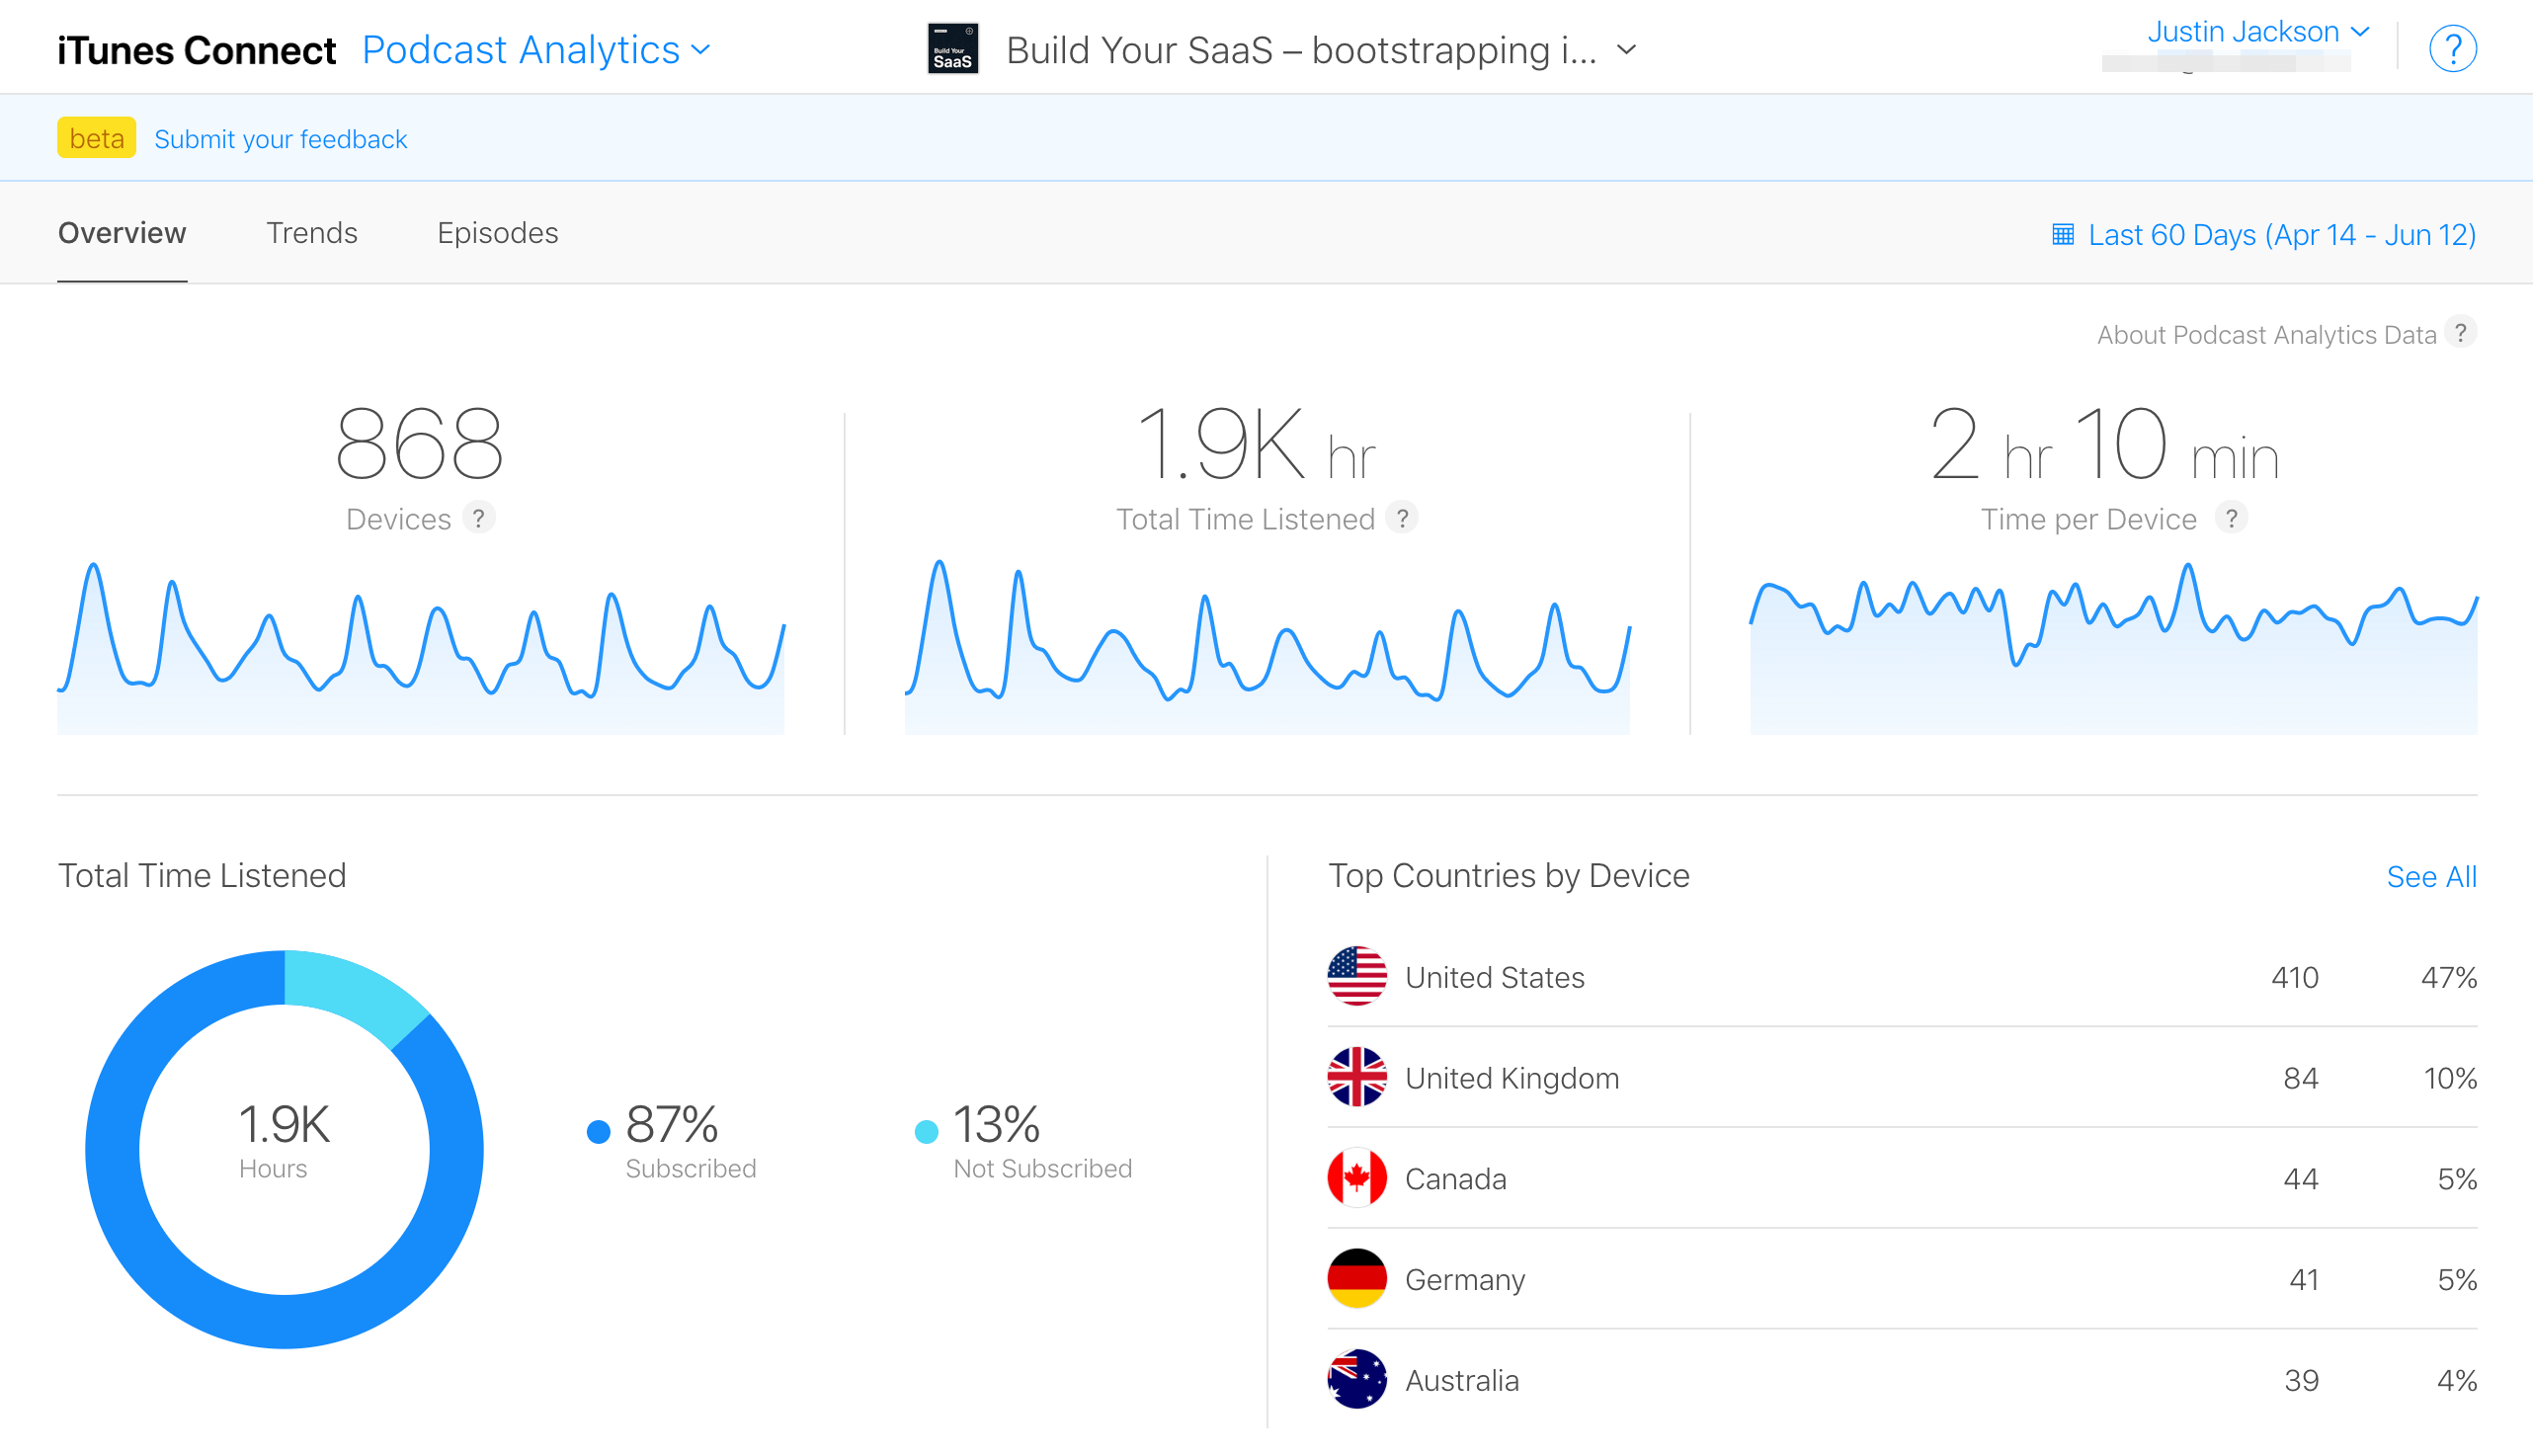This screenshot has width=2533, height=1456.
Task: Click See All for top countries
Action: (x=2431, y=877)
